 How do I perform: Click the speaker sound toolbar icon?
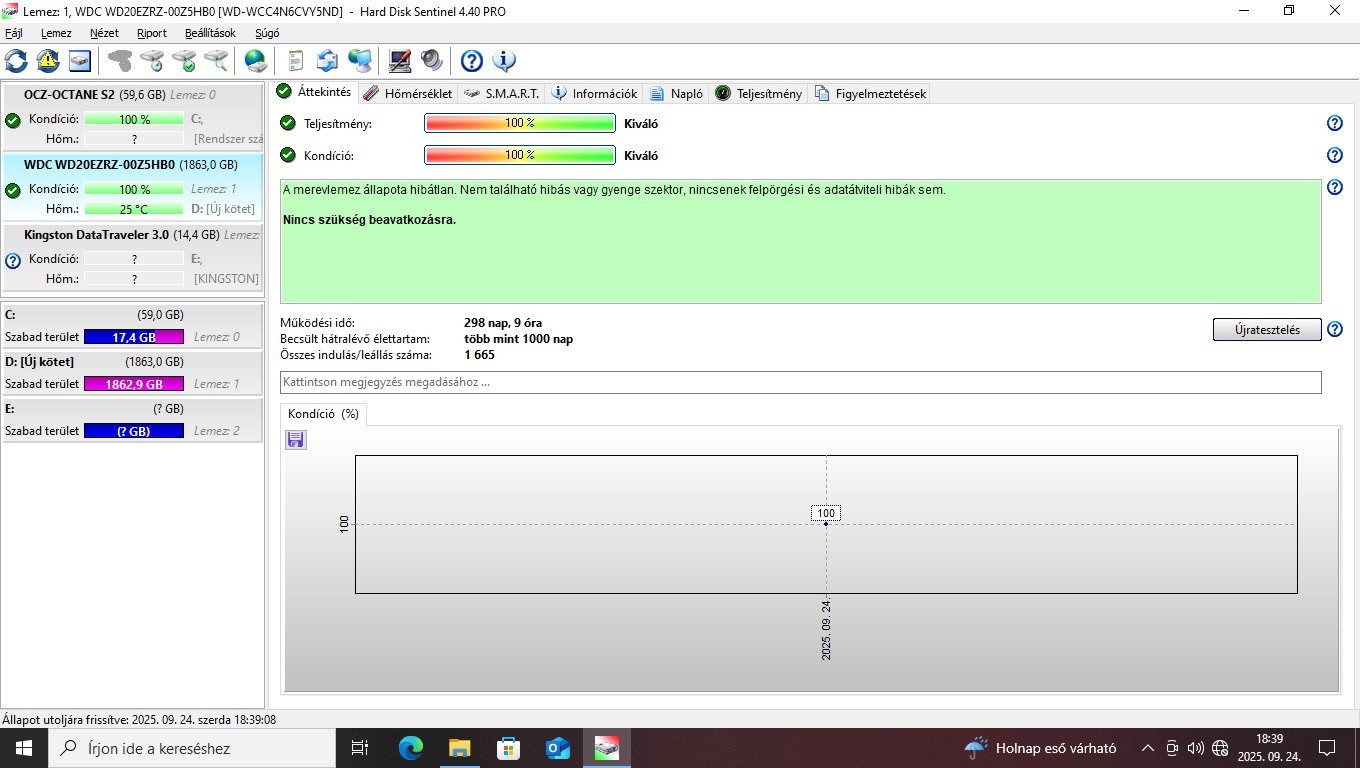[x=431, y=61]
